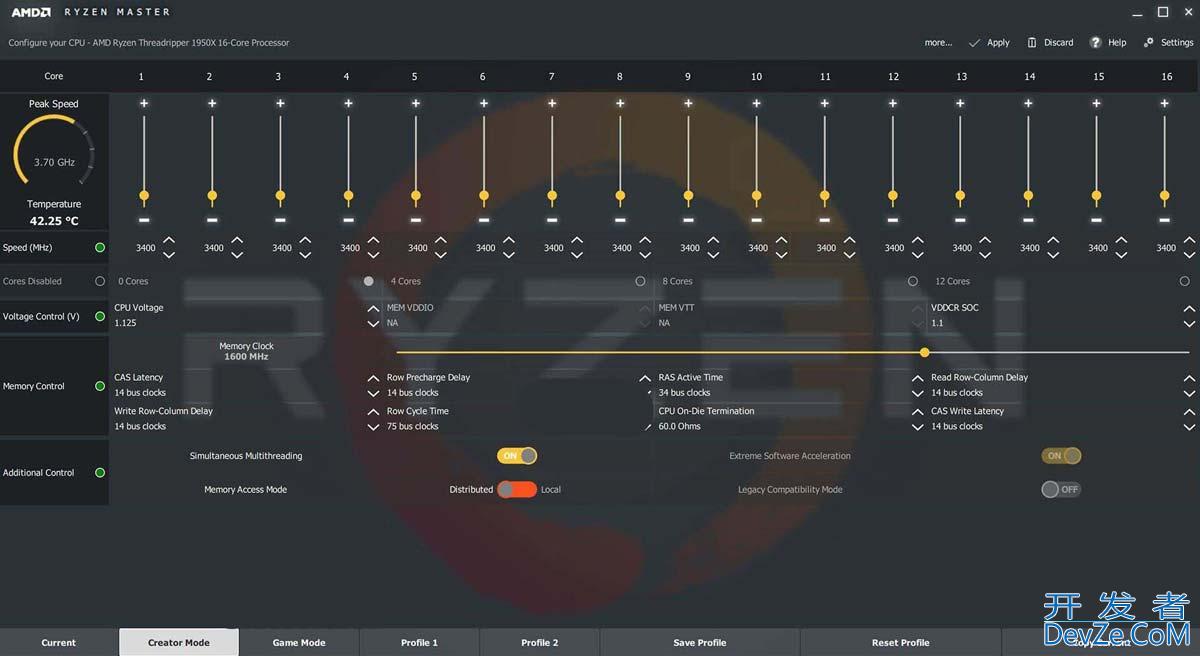Image resolution: width=1200 pixels, height=656 pixels.
Task: Switch Memory Access Mode between Distributed and Local
Action: (517, 489)
